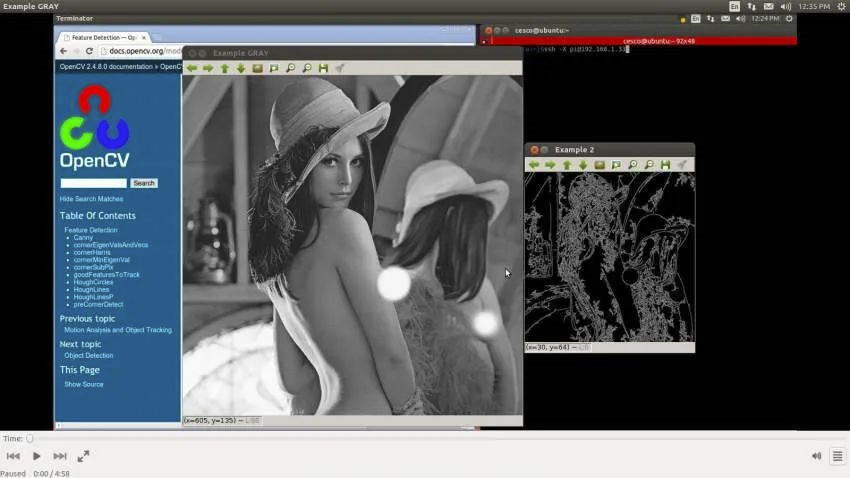This screenshot has height=478, width=850.
Task: Click pan up arrow in Example GRAY toolbar
Action: point(224,68)
